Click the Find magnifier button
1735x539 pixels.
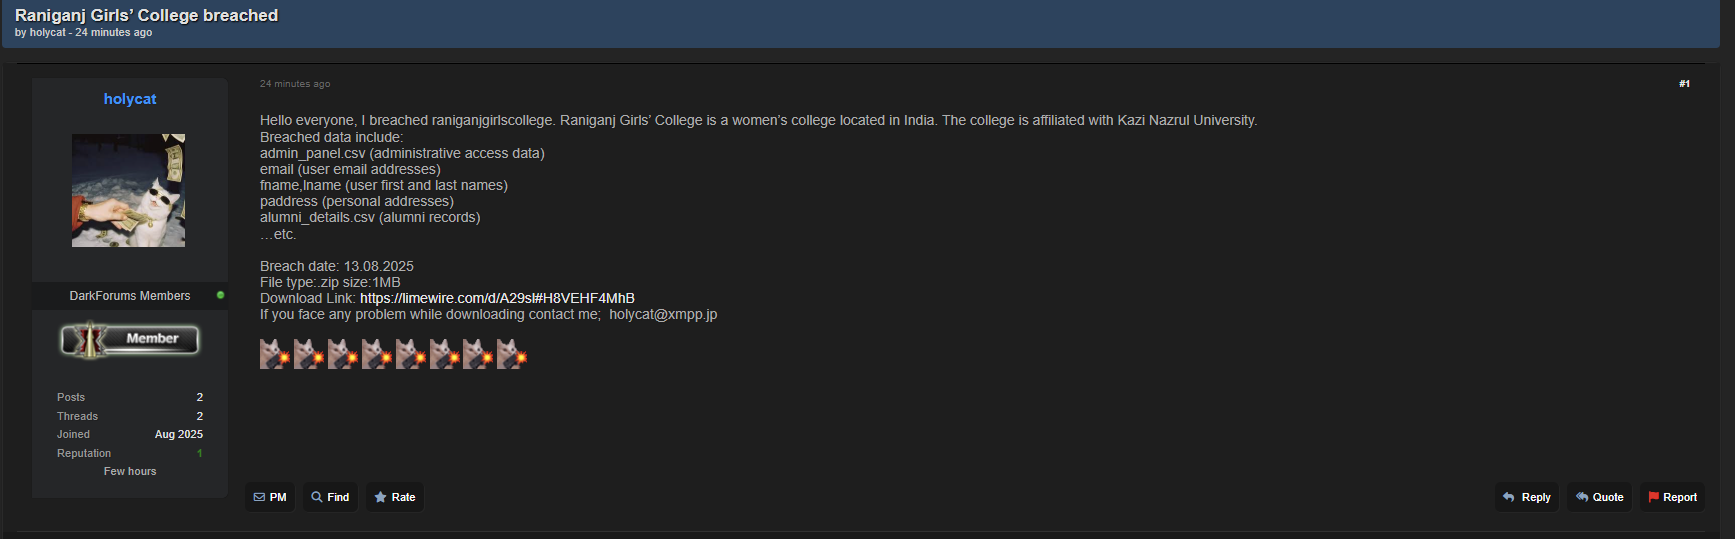click(330, 497)
